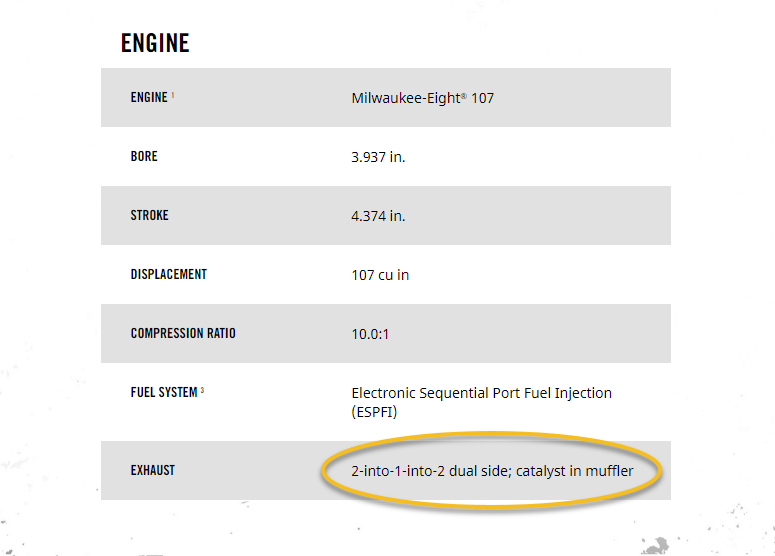
Task: Click the EXHAUST row label
Action: click(x=153, y=470)
